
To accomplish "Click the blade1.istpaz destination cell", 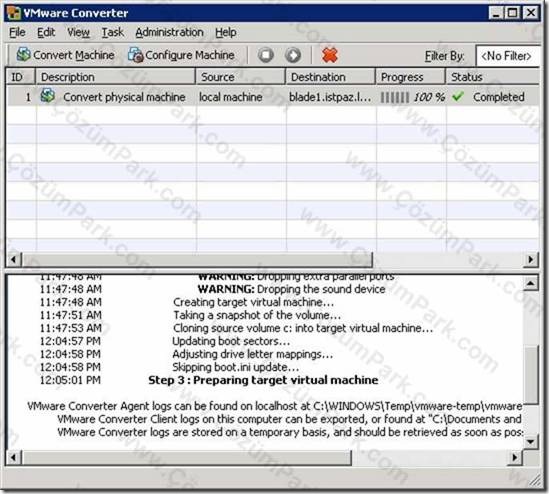I will click(x=330, y=97).
